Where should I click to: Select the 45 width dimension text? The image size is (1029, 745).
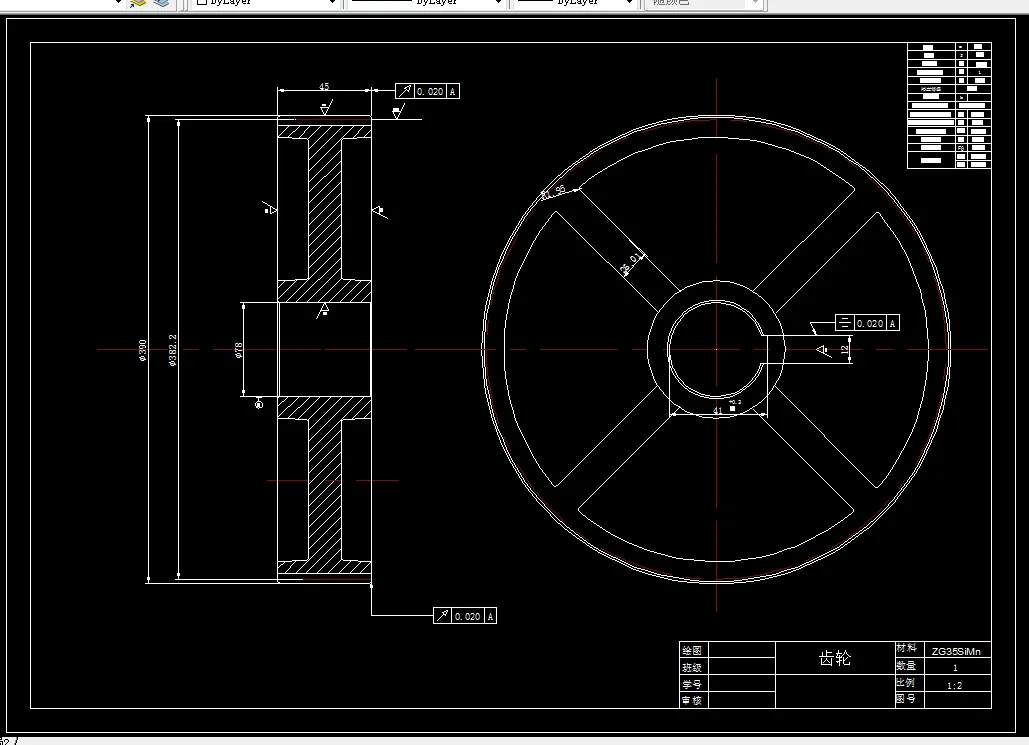[324, 86]
